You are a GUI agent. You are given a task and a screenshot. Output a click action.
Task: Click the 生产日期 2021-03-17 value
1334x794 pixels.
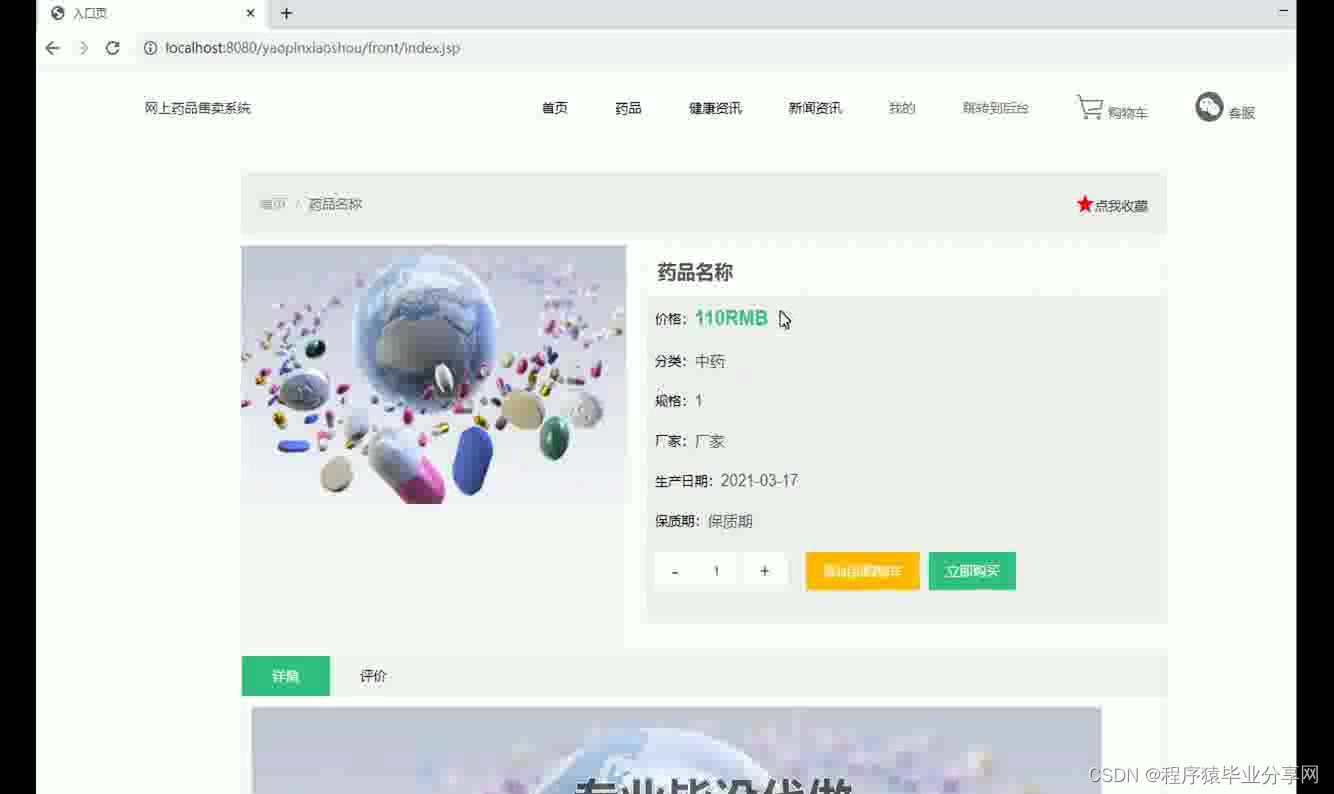(759, 481)
